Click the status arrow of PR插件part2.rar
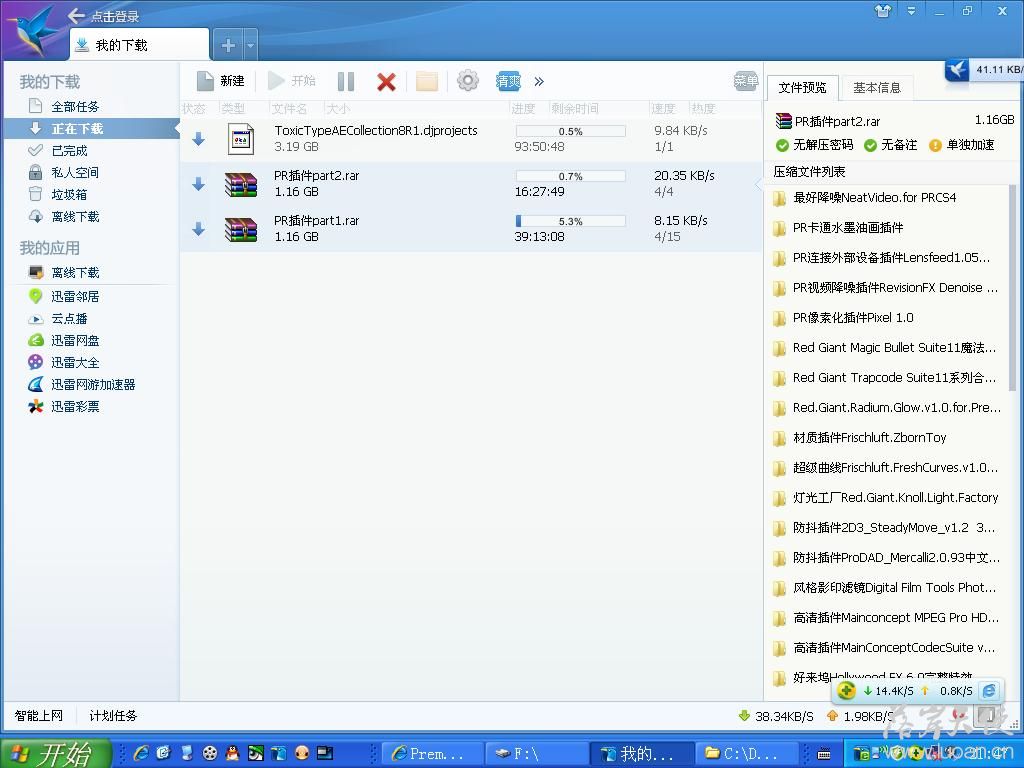 pyautogui.click(x=199, y=184)
